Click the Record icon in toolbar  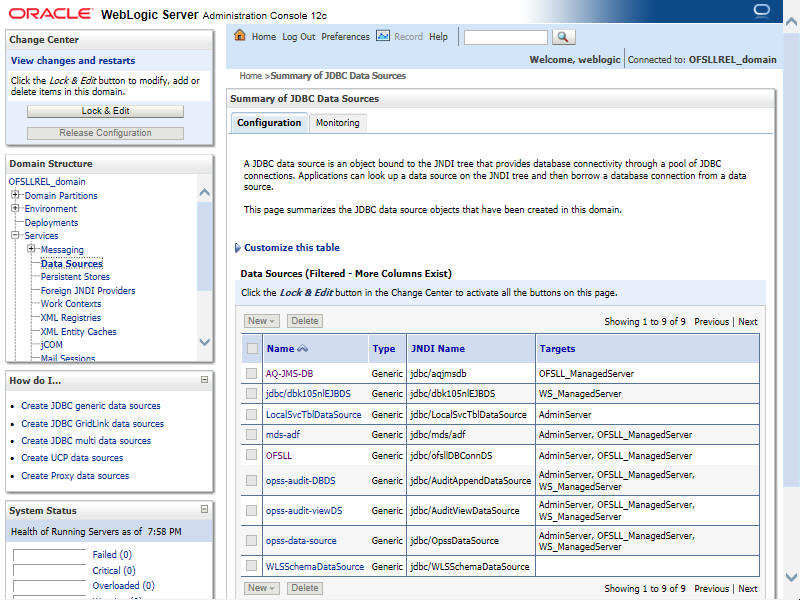pyautogui.click(x=383, y=36)
